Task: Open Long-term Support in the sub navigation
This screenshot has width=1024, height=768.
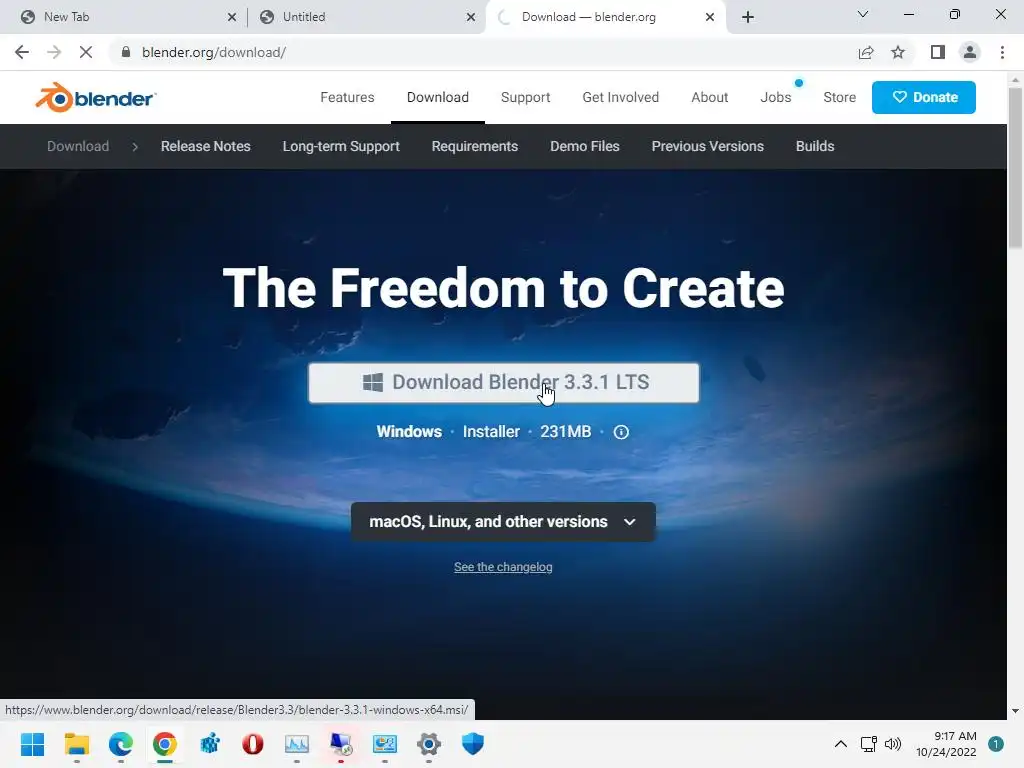Action: pyautogui.click(x=341, y=146)
